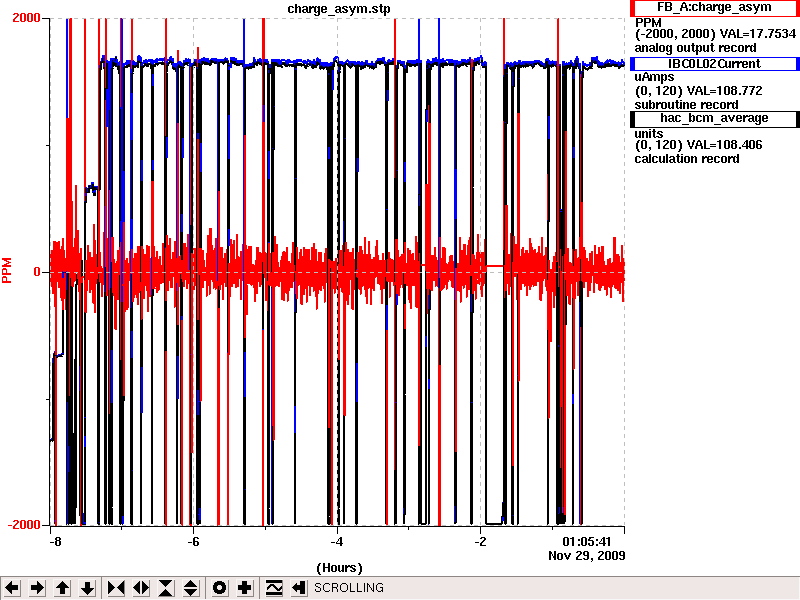Image resolution: width=800 pixels, height=600 pixels.
Task: Click the 'subroutine record' description
Action: (x=686, y=105)
